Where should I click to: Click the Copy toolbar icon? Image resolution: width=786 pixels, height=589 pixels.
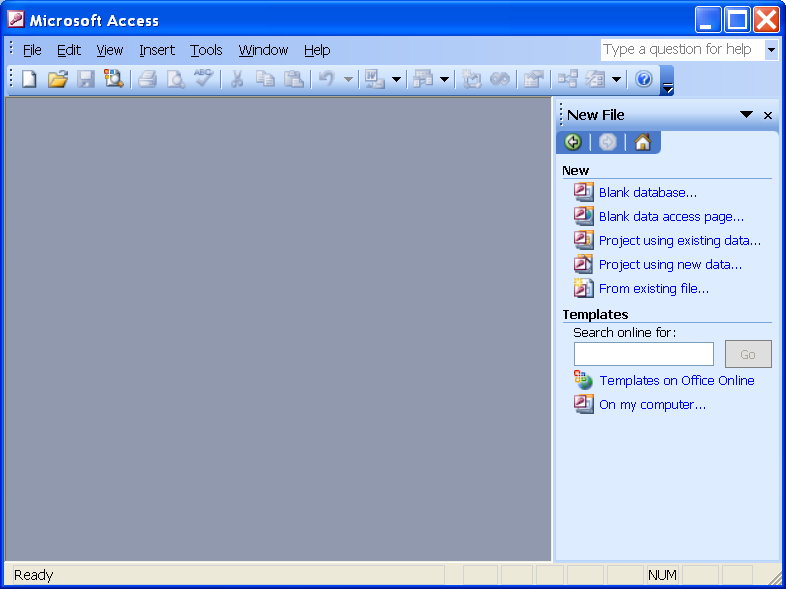pos(265,79)
